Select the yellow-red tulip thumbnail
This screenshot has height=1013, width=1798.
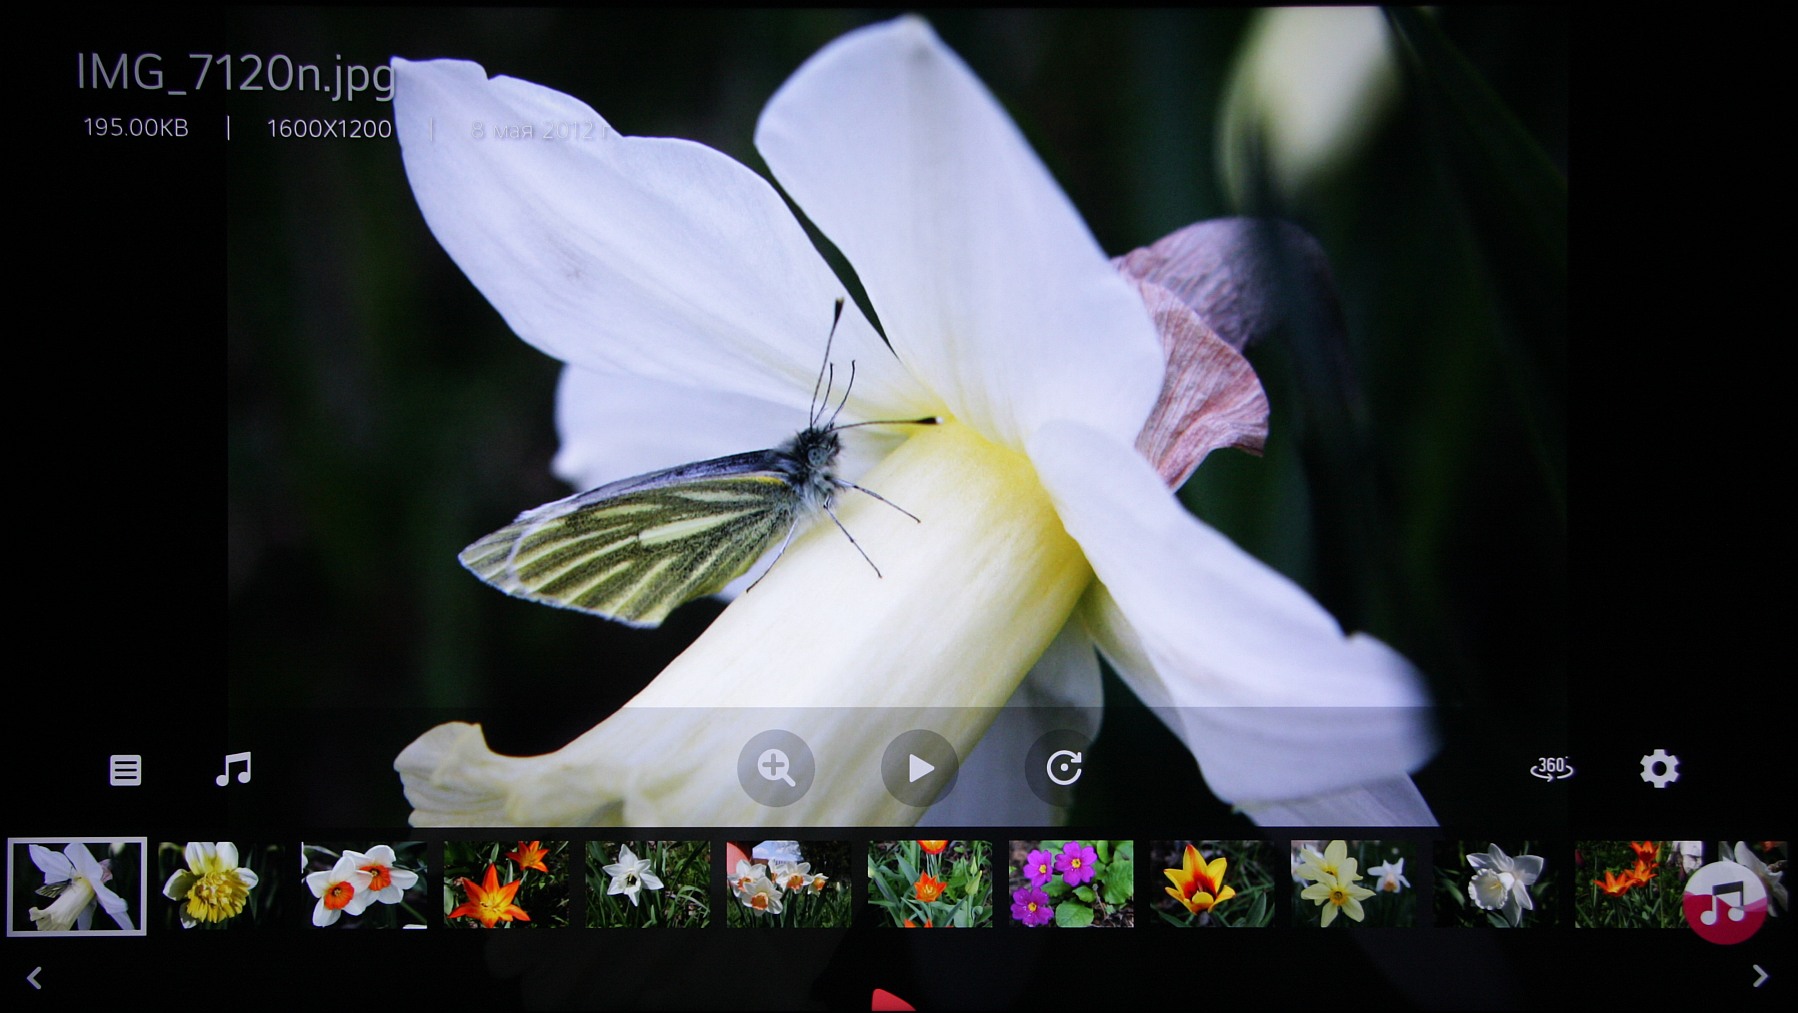[1212, 884]
